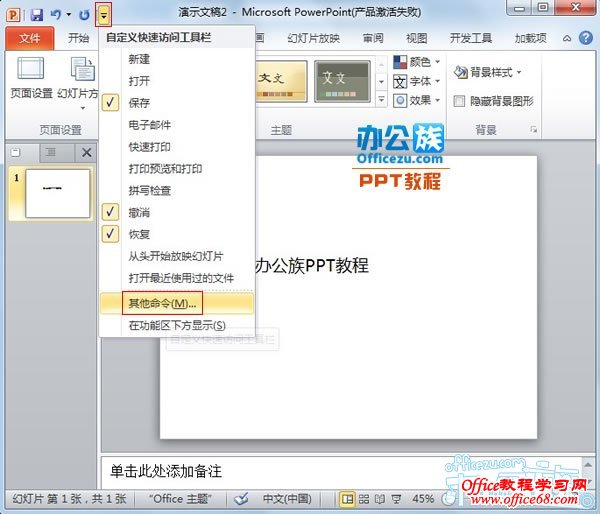Select 拼写检查 in the customize menu
The image size is (600, 514).
point(177,190)
